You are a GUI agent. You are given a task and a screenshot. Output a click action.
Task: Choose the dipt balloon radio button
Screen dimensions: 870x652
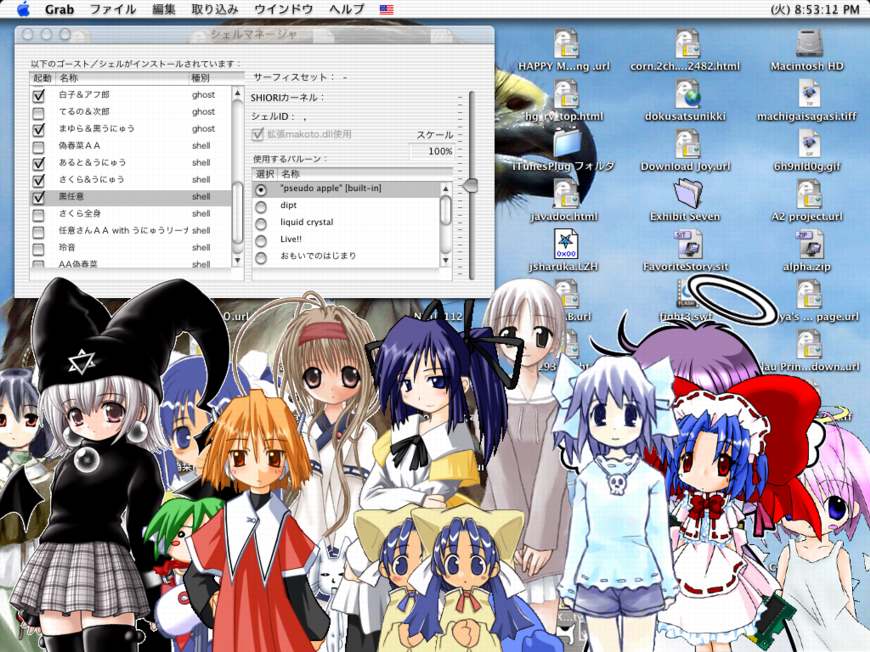click(x=260, y=207)
